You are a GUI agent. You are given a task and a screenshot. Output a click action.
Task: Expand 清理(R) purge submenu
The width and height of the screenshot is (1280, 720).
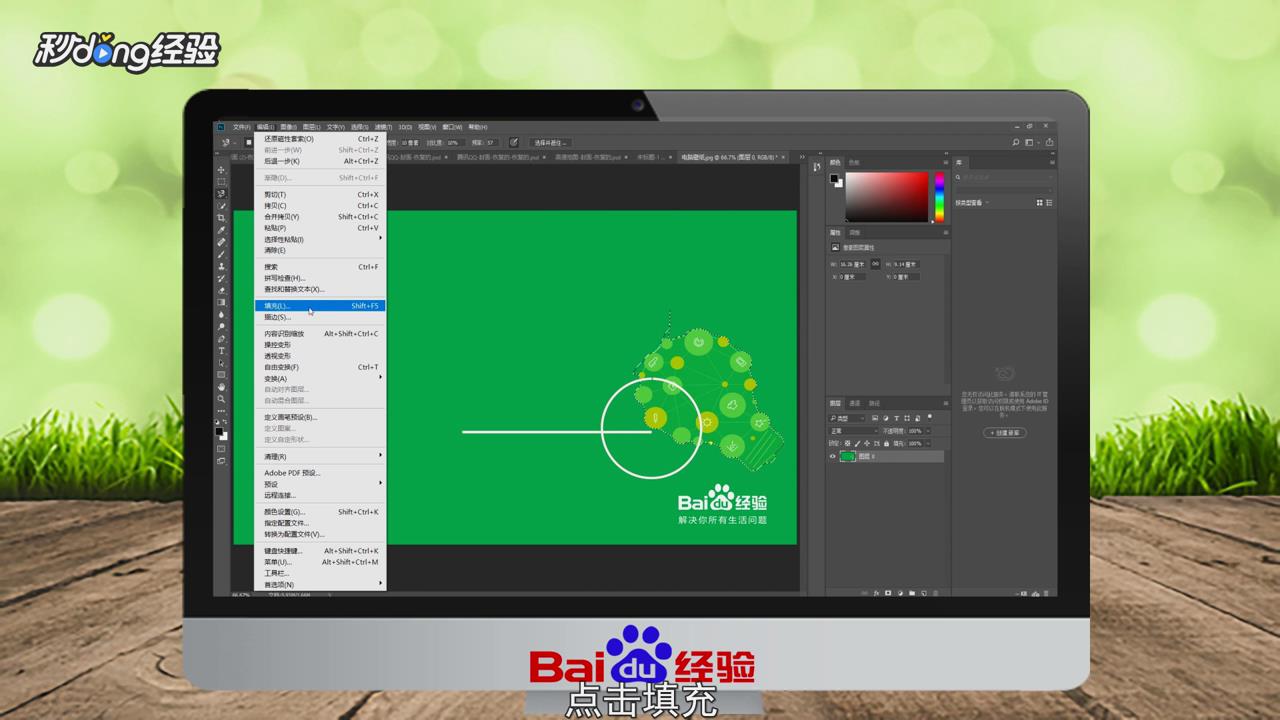point(320,456)
